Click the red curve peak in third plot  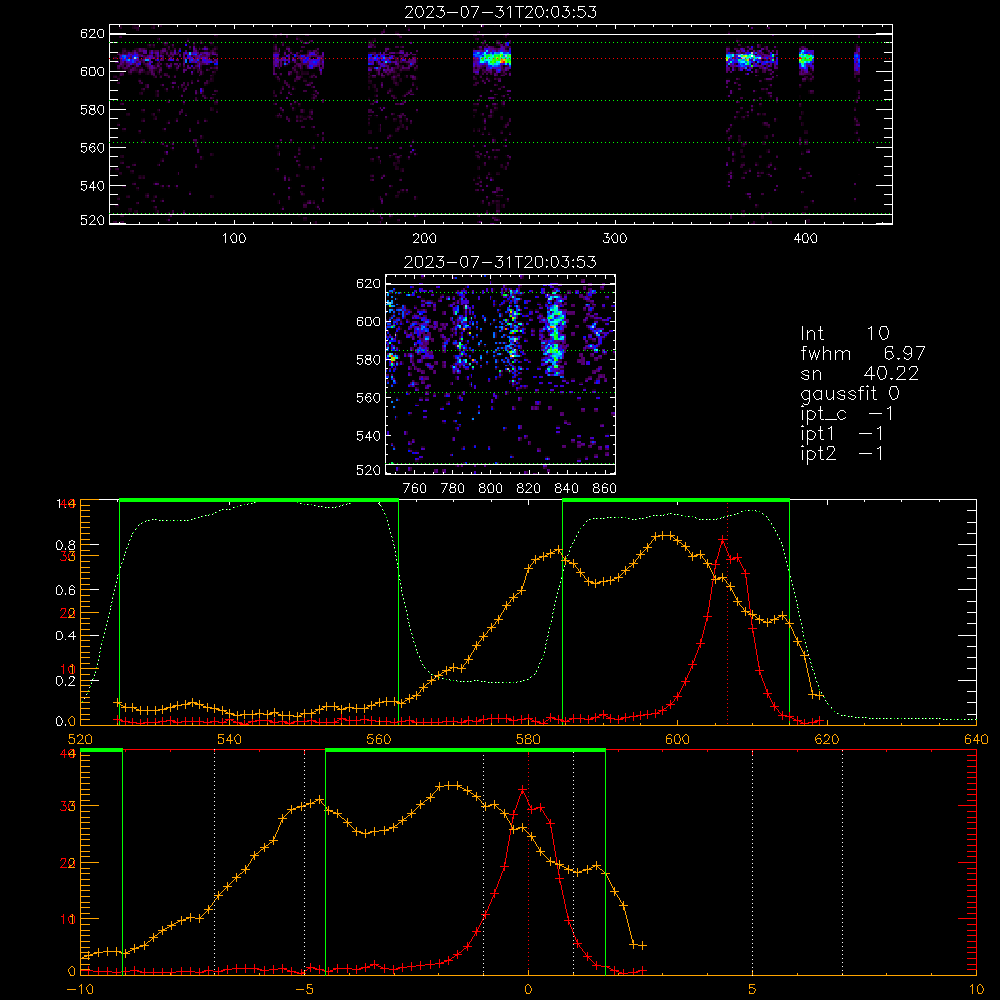click(x=723, y=540)
